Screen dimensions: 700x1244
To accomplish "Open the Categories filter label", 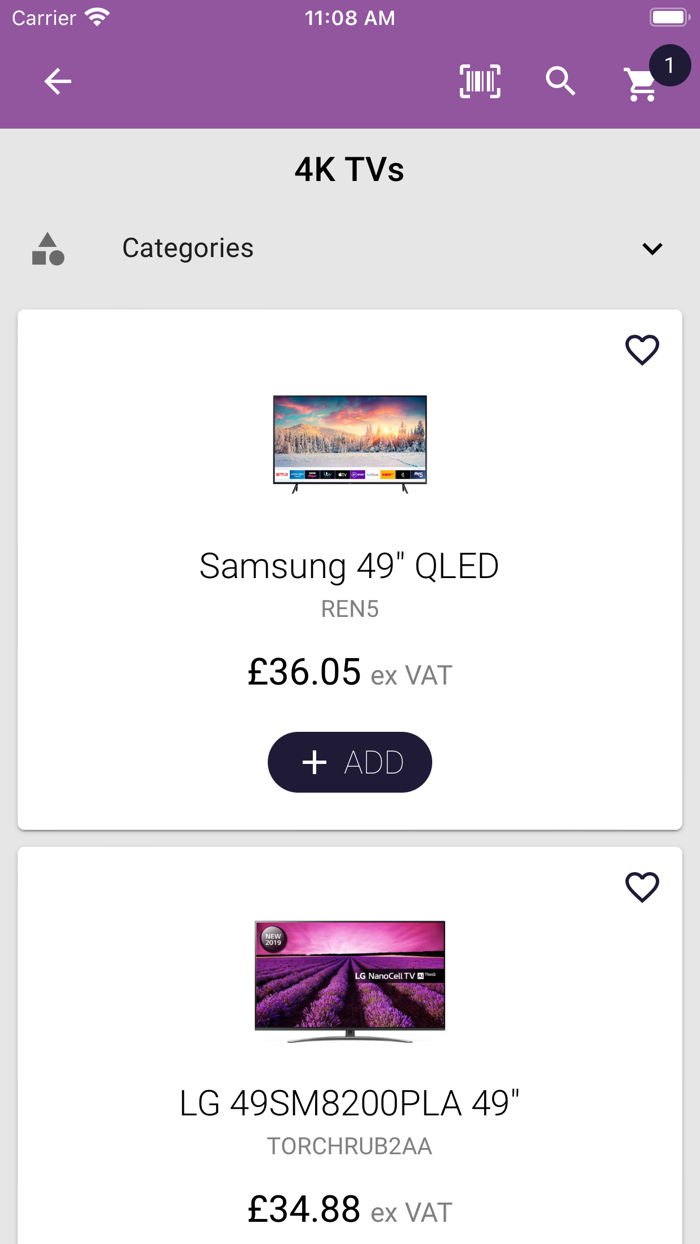I will pos(188,248).
